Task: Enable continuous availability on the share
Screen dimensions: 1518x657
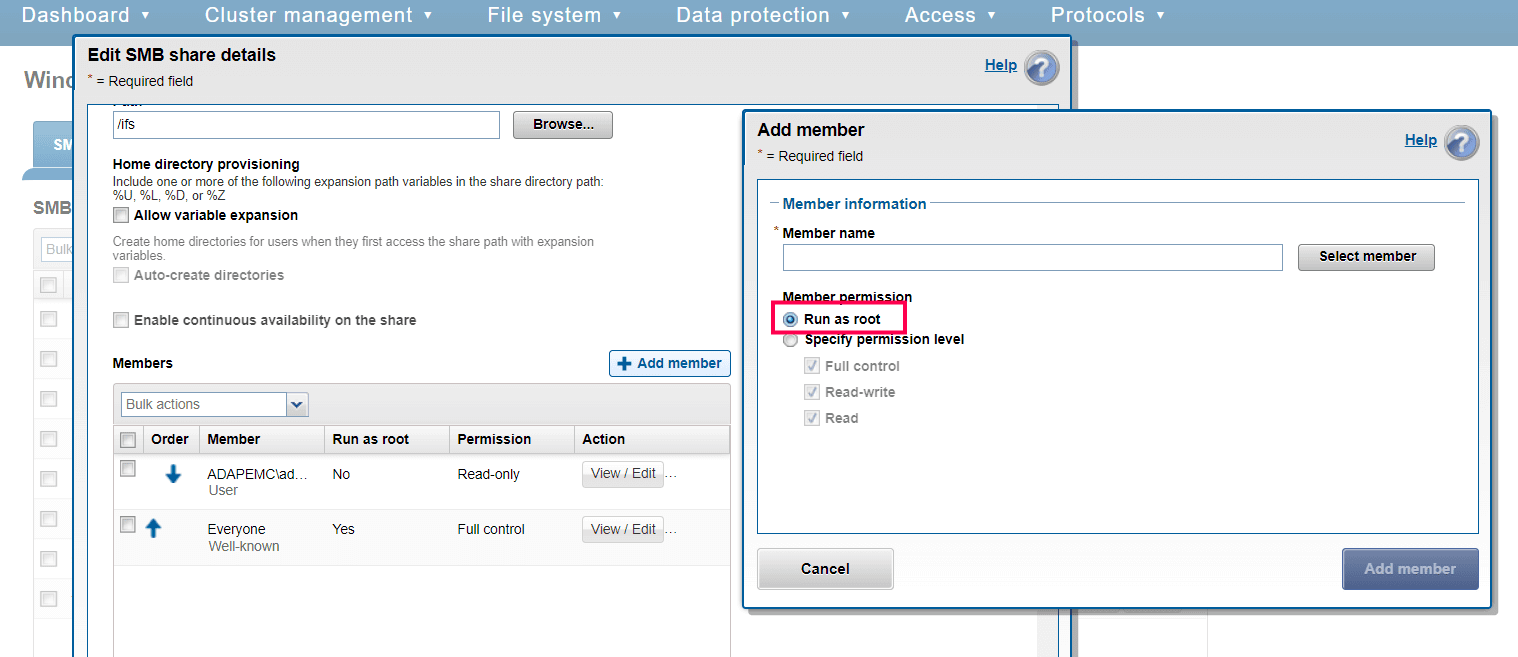Action: [x=121, y=320]
